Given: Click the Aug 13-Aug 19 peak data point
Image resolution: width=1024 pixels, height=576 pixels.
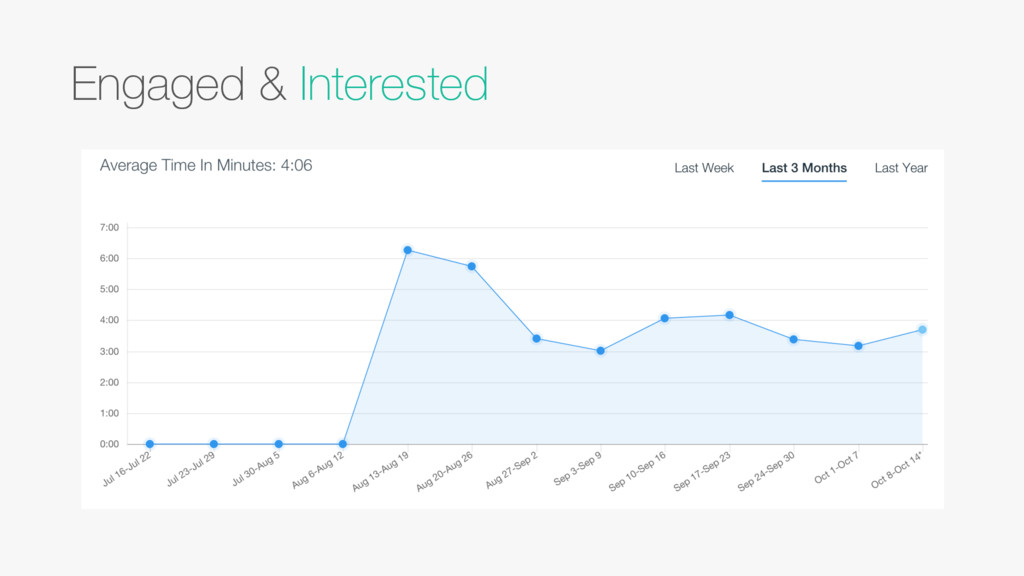Looking at the screenshot, I should tap(408, 250).
